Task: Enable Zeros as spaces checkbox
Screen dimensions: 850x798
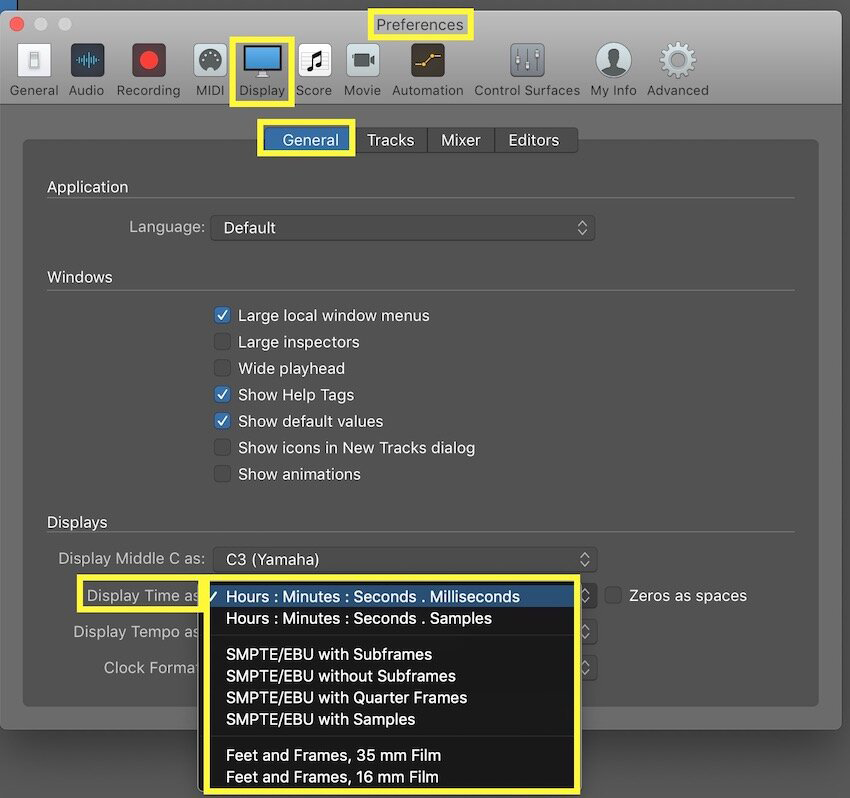Action: pos(613,595)
